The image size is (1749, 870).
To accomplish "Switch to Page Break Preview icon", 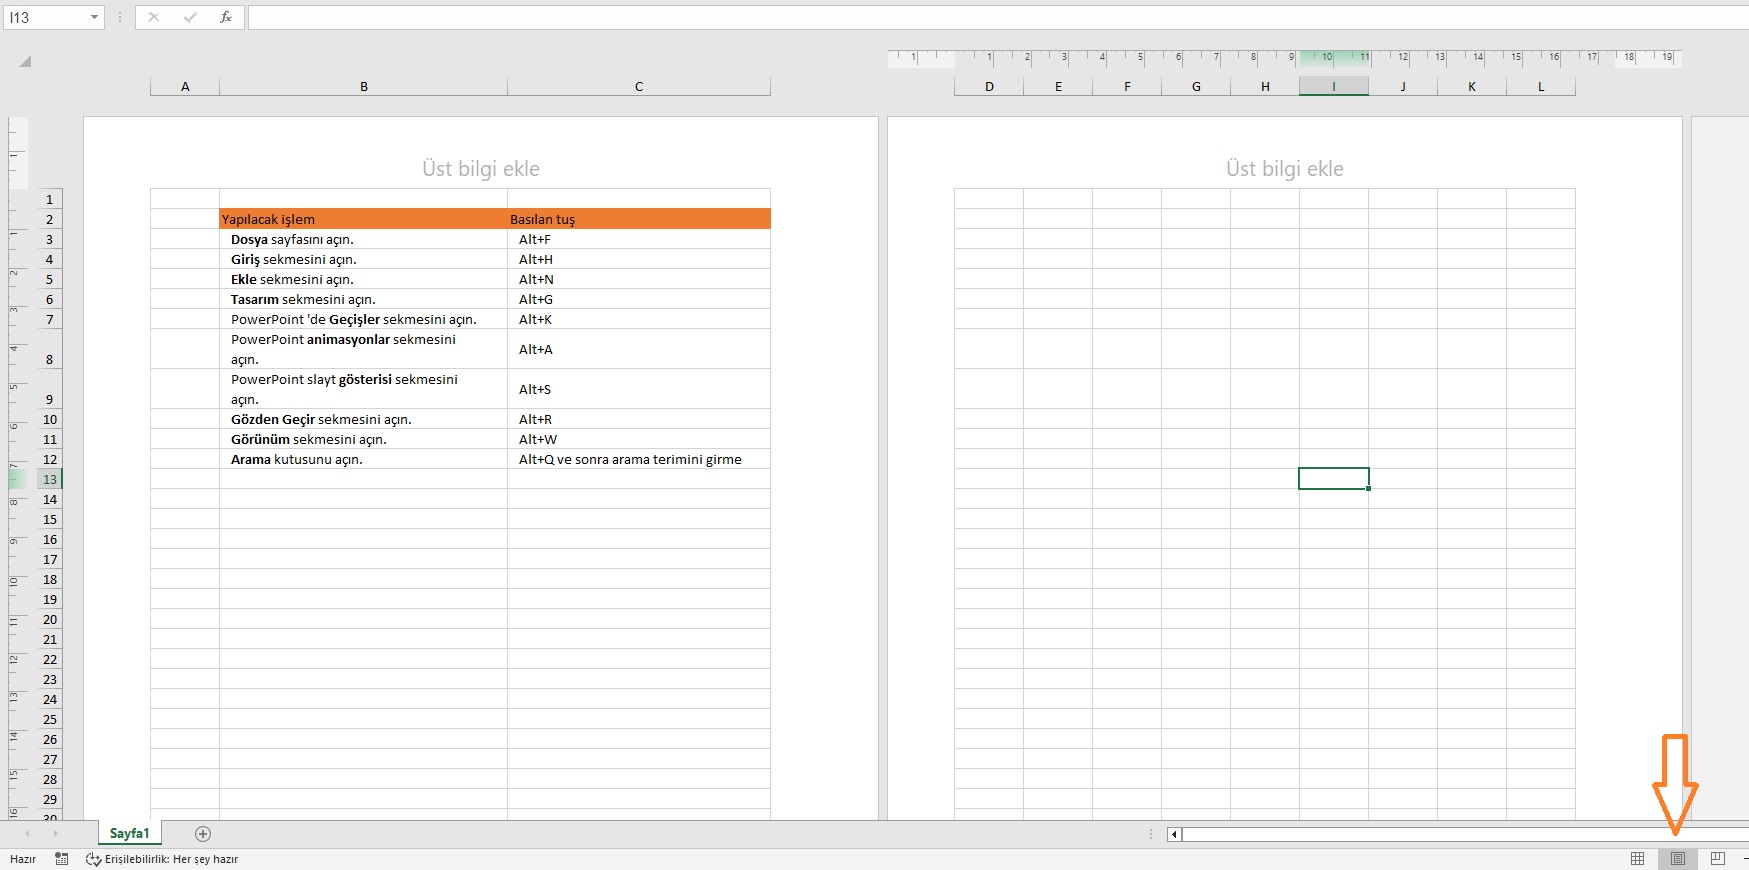I will (1718, 859).
